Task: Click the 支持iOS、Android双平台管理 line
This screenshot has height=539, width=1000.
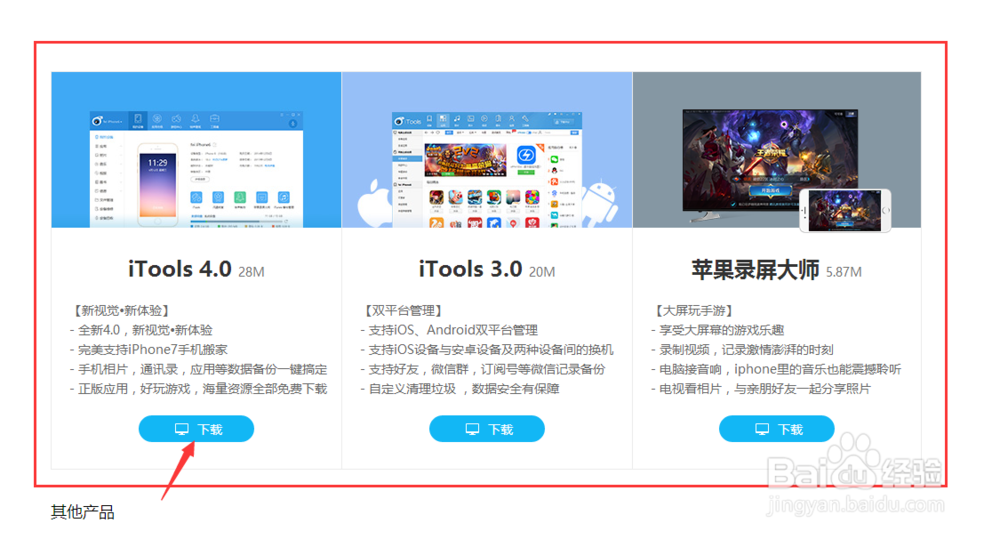Action: 450,330
